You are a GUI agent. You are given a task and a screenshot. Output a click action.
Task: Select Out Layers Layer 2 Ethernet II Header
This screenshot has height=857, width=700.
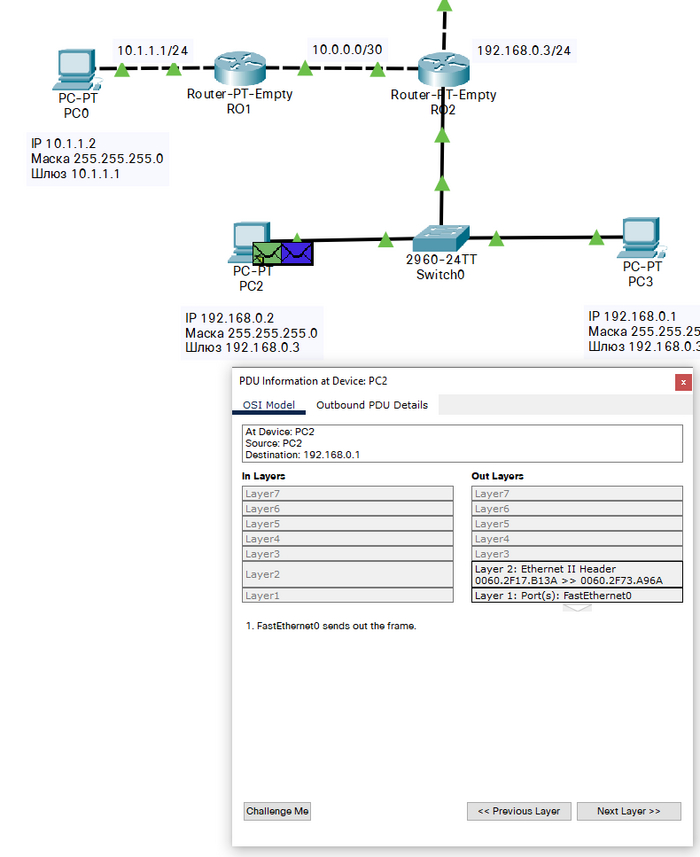pyautogui.click(x=576, y=574)
